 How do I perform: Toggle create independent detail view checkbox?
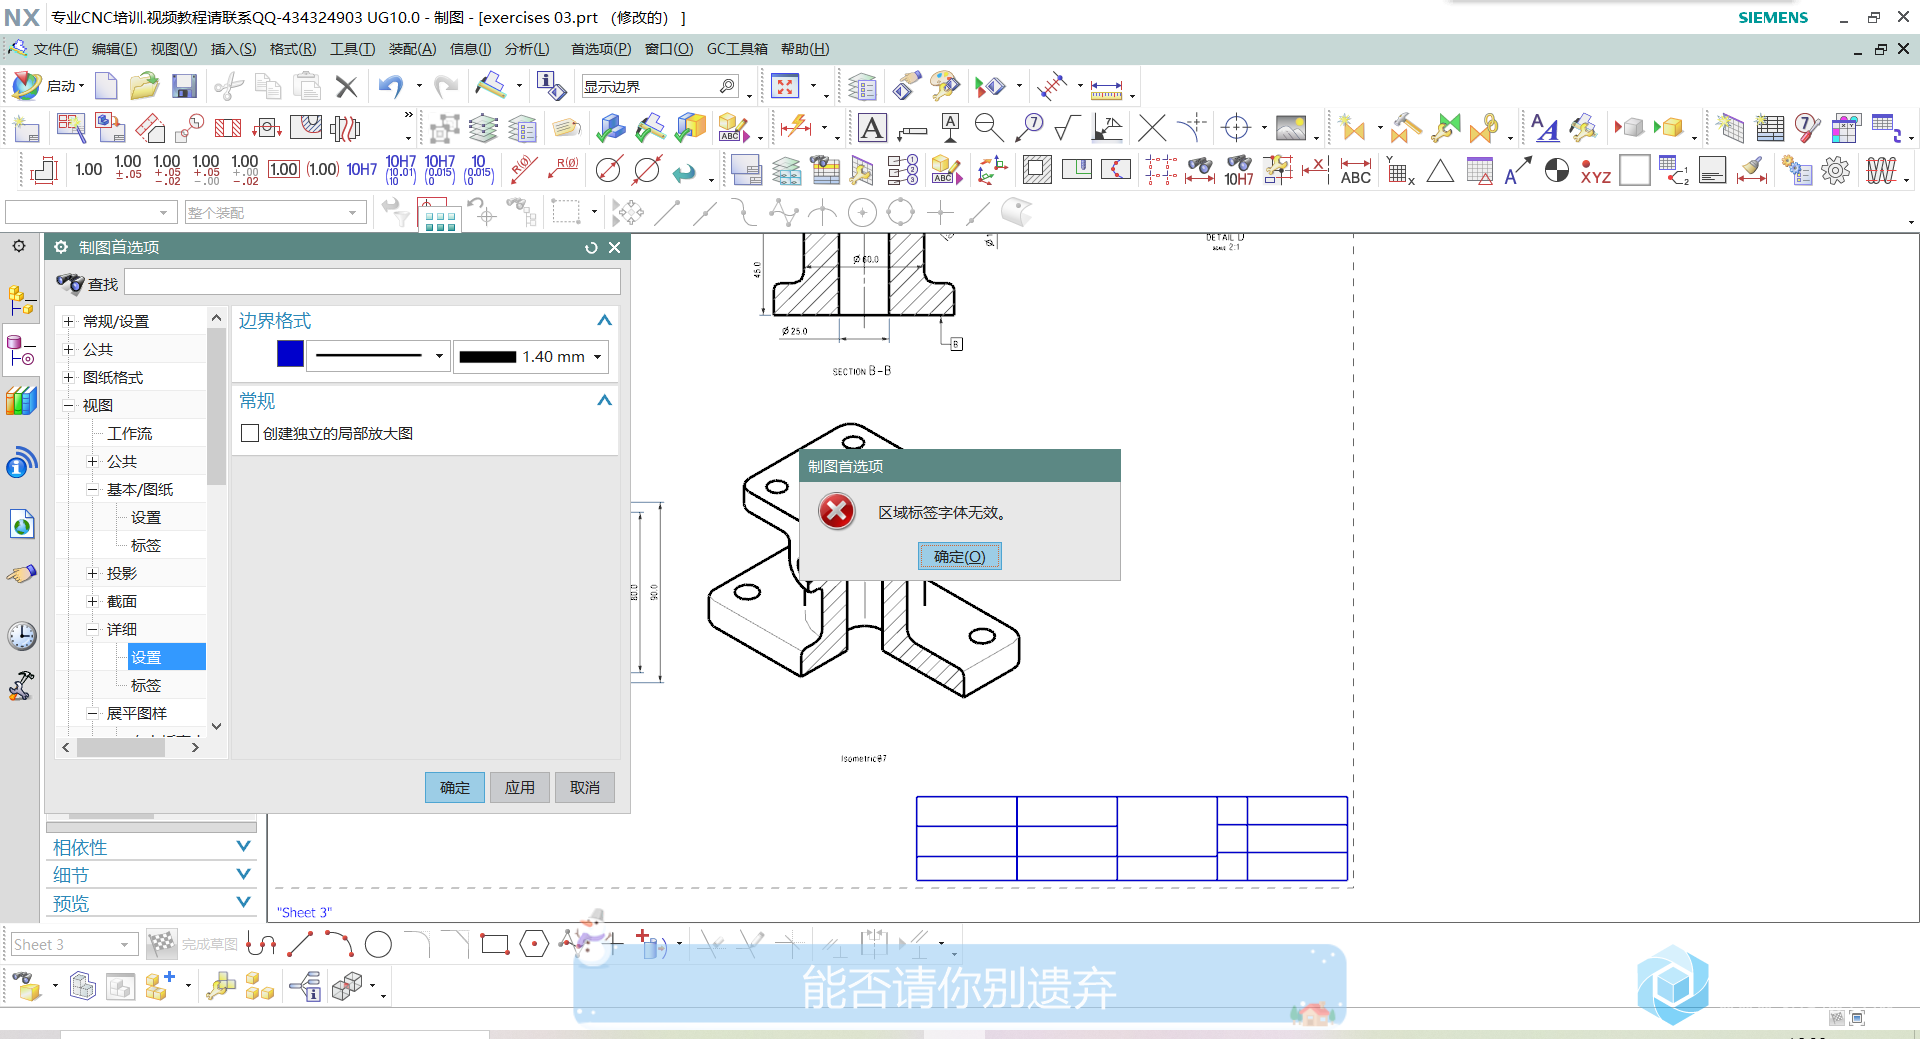pyautogui.click(x=250, y=433)
